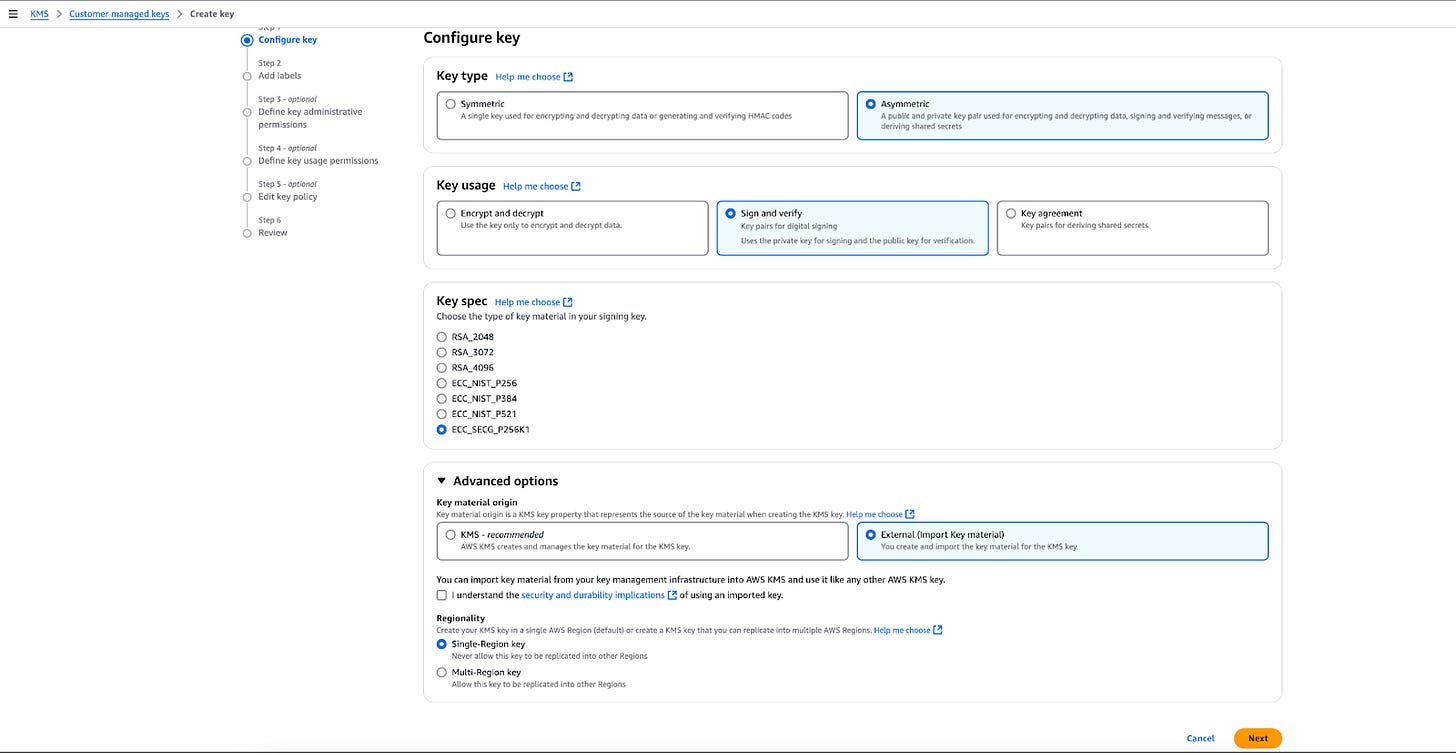Select the Key agreement usage option

(x=1132, y=228)
